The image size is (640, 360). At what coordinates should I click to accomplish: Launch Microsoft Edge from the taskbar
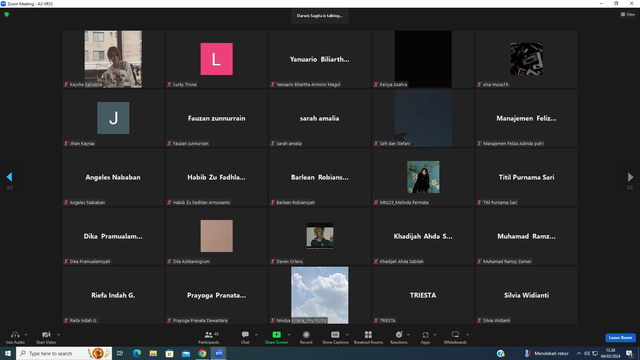137,353
